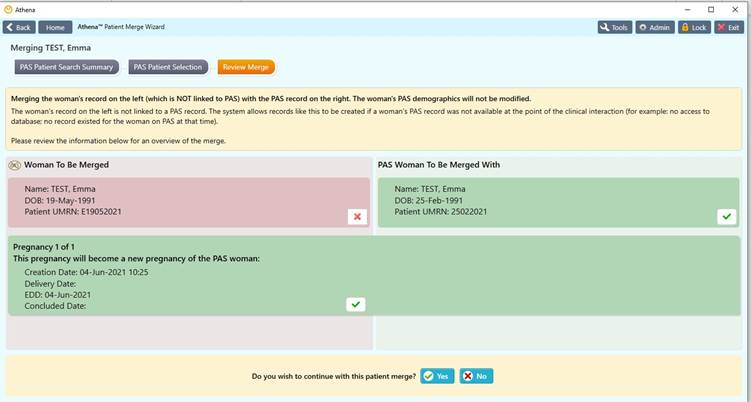Click green checkmark on PAS woman card
Screen dimensions: 751x402
(x=727, y=216)
